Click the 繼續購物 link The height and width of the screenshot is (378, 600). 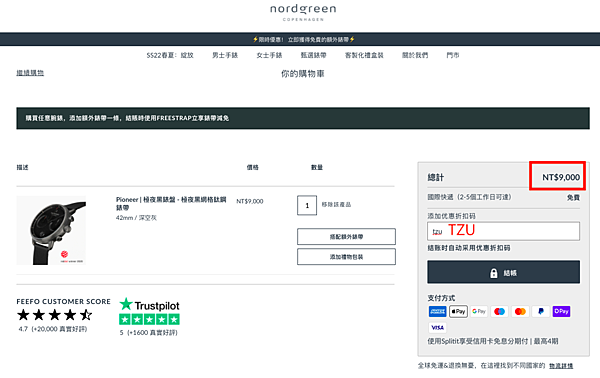point(30,73)
